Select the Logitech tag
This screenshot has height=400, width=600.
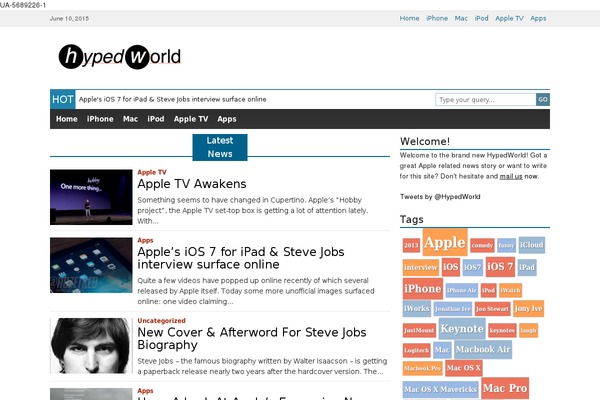[417, 350]
